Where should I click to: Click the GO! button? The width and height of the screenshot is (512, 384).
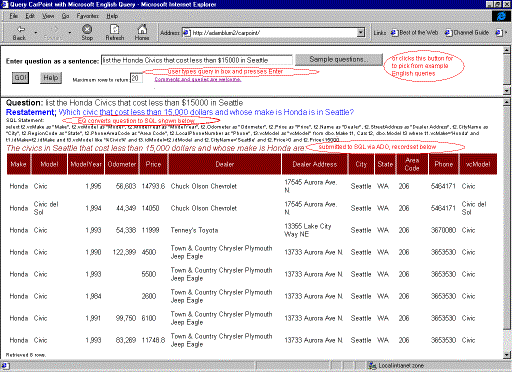pyautogui.click(x=20, y=78)
